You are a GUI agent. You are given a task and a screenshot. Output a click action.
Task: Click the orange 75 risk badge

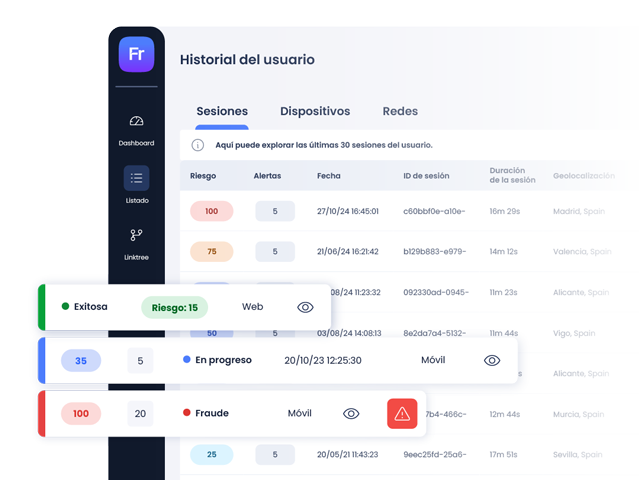point(211,251)
